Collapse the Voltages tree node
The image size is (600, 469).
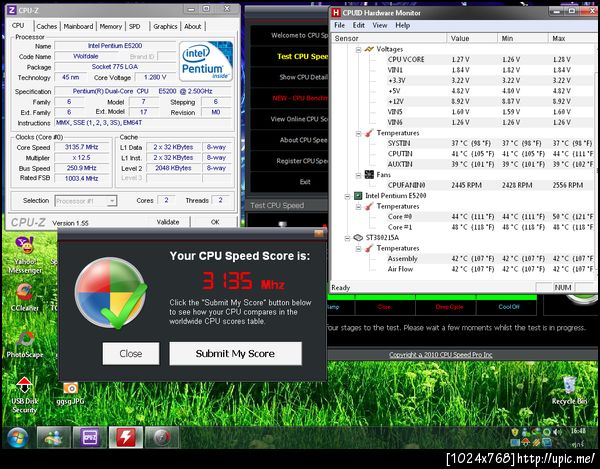click(359, 50)
